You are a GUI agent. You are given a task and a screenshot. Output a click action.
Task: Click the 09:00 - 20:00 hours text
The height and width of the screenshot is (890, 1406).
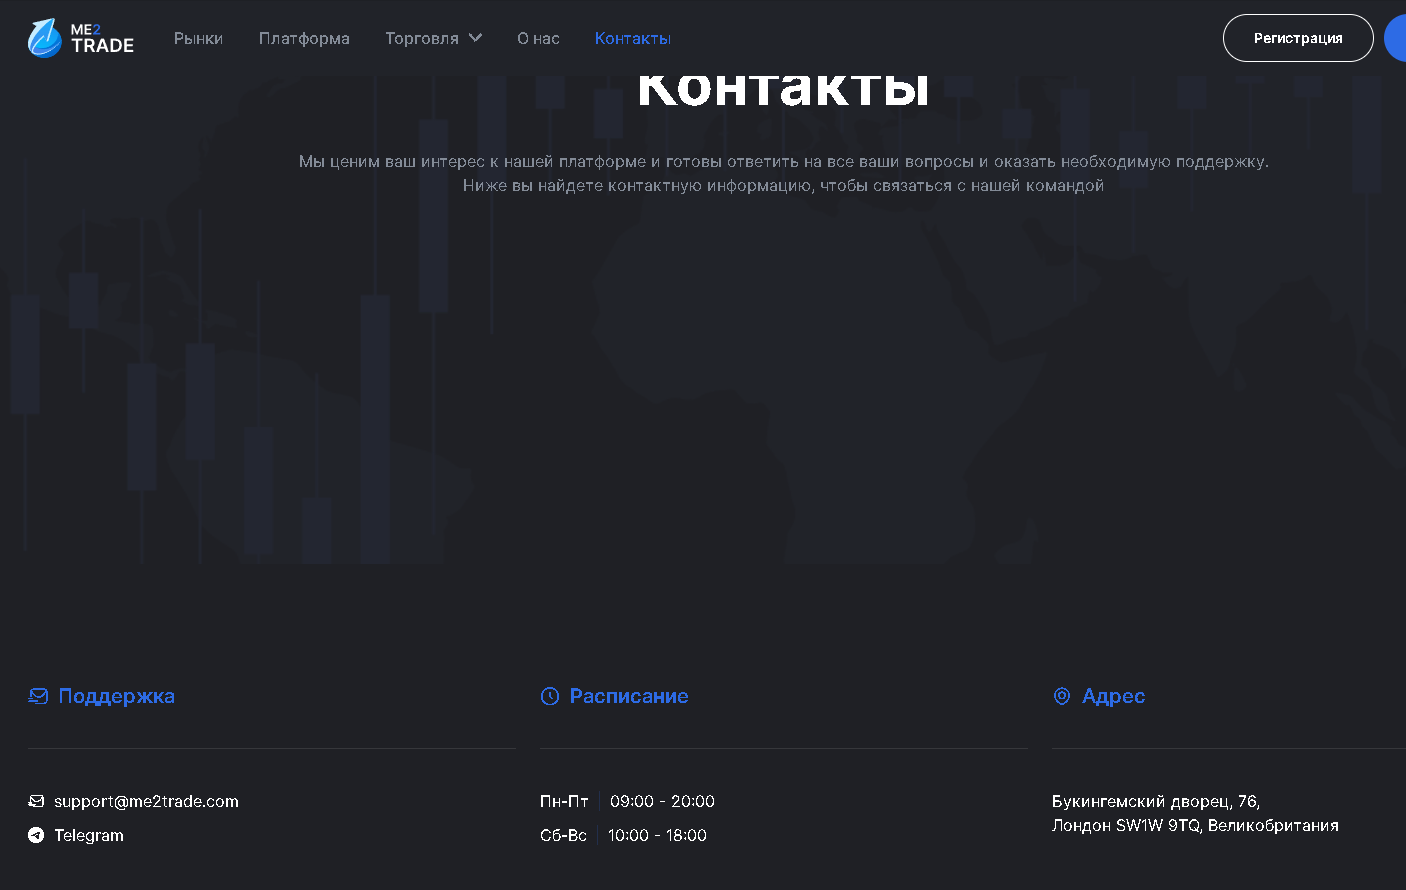point(662,801)
